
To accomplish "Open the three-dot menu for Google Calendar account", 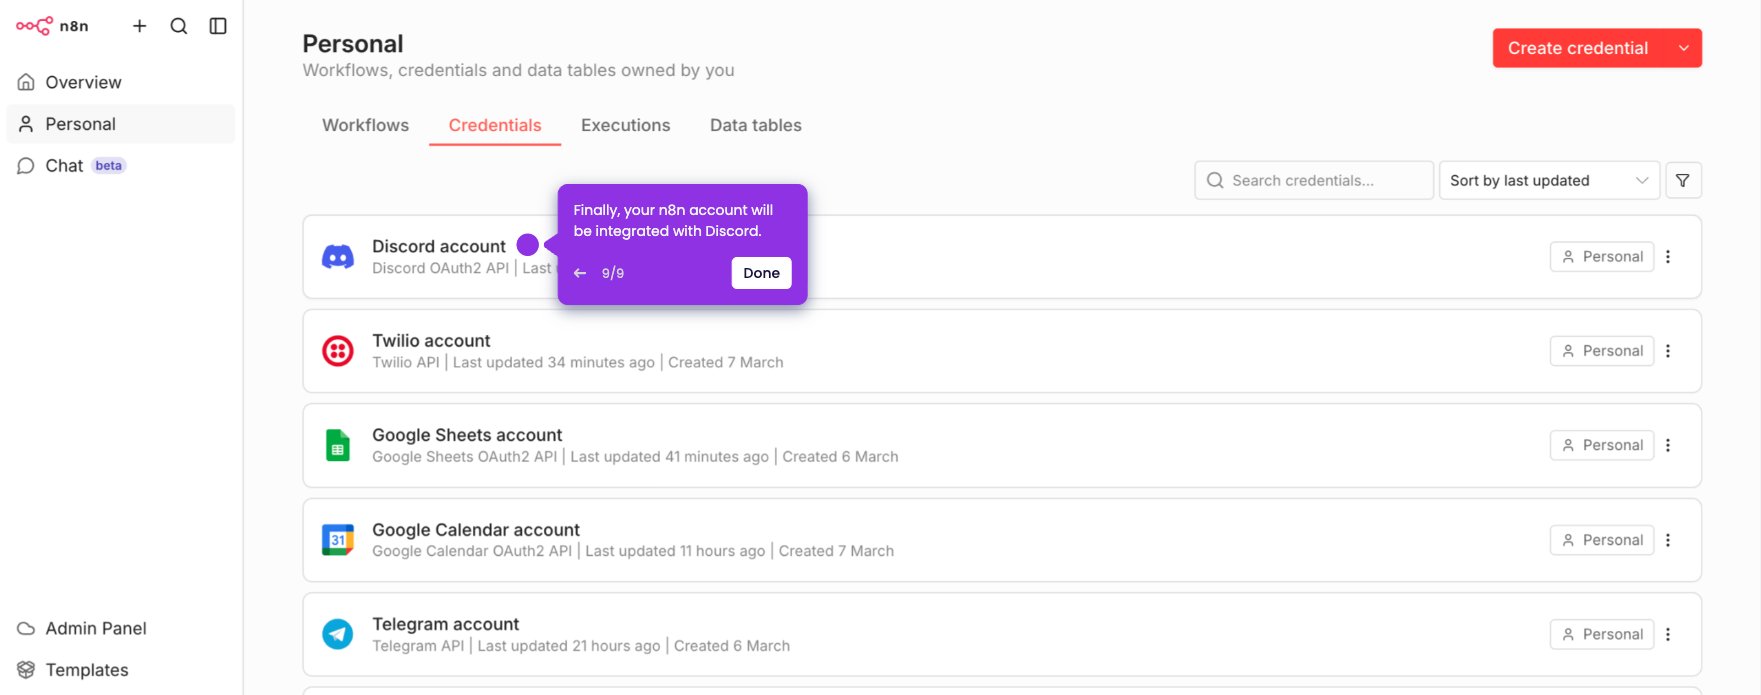I will (x=1668, y=540).
